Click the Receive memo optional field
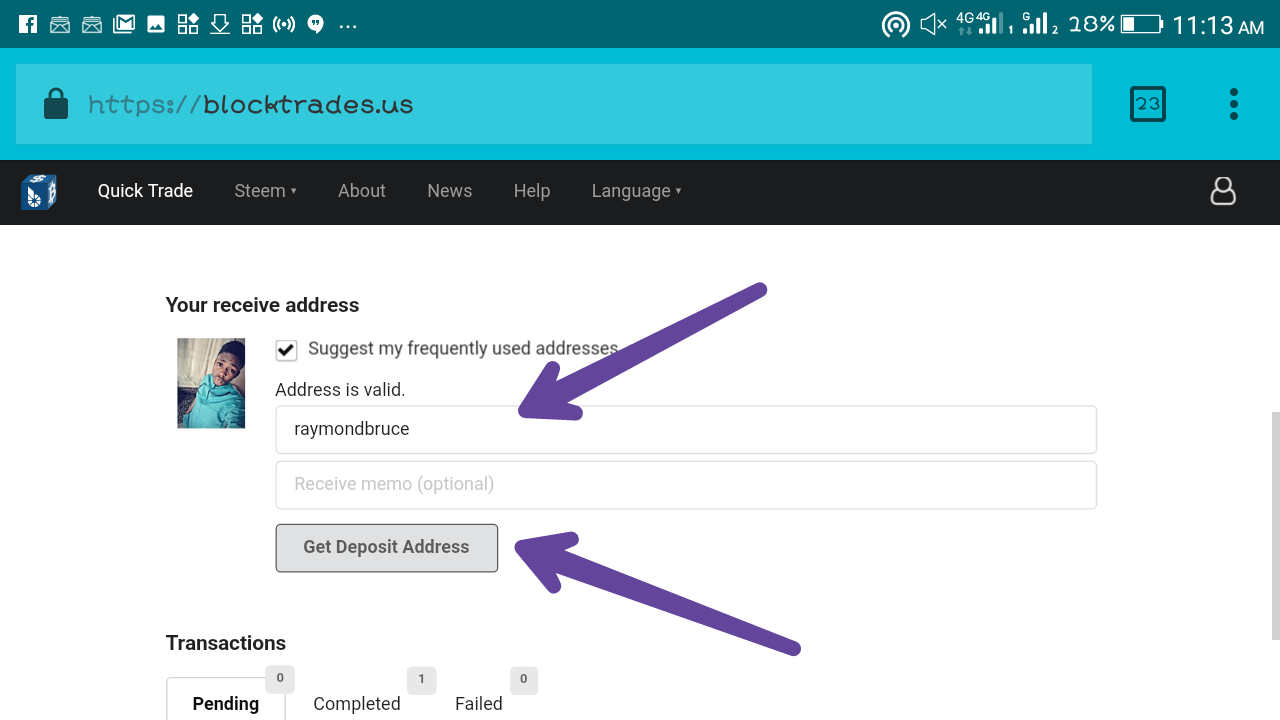This screenshot has width=1280, height=720. click(x=686, y=485)
